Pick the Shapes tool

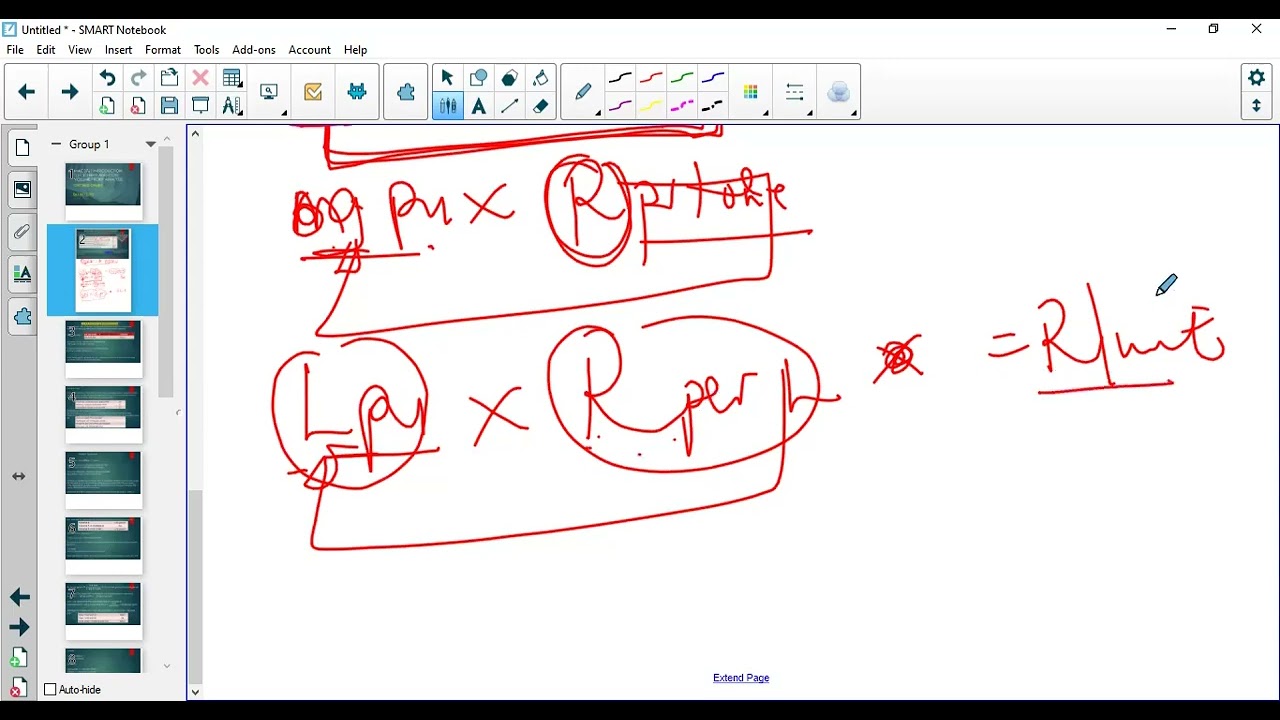point(478,78)
